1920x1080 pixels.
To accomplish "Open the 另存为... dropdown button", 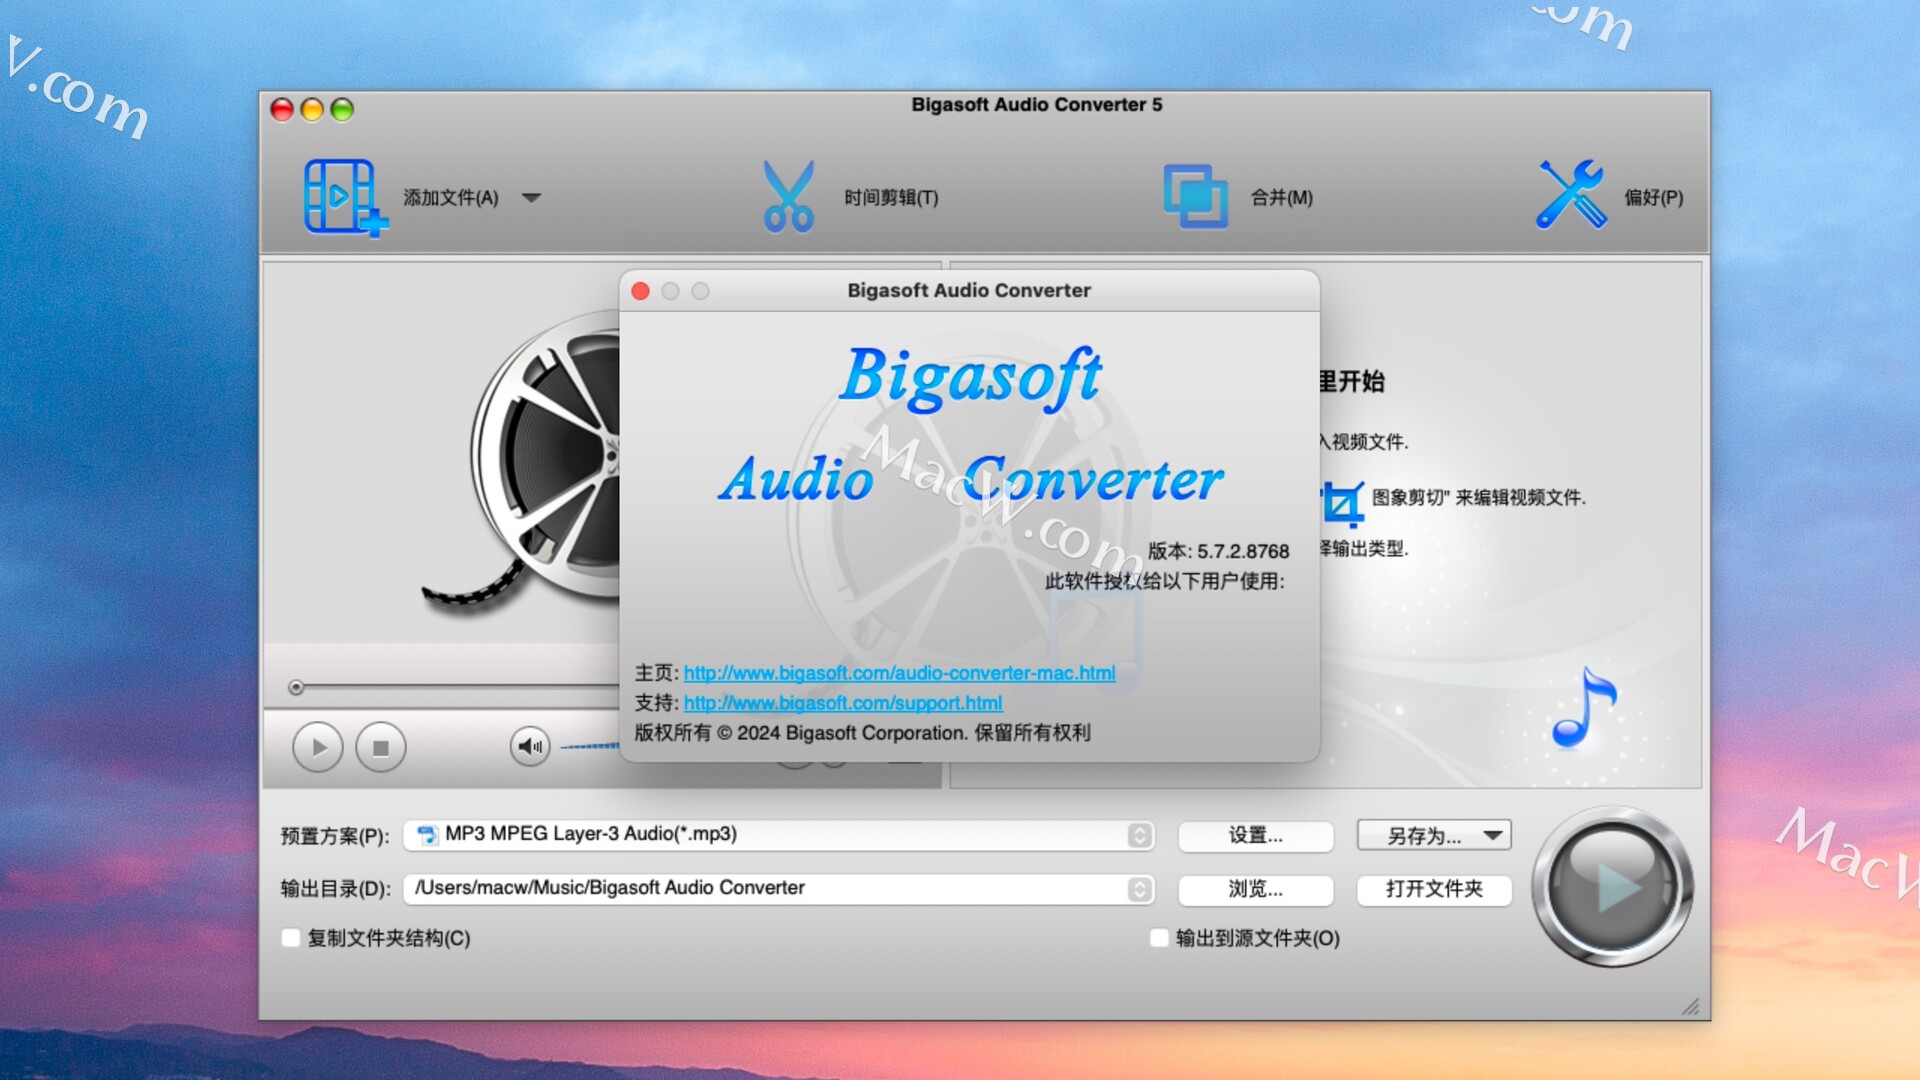I will click(x=1434, y=836).
